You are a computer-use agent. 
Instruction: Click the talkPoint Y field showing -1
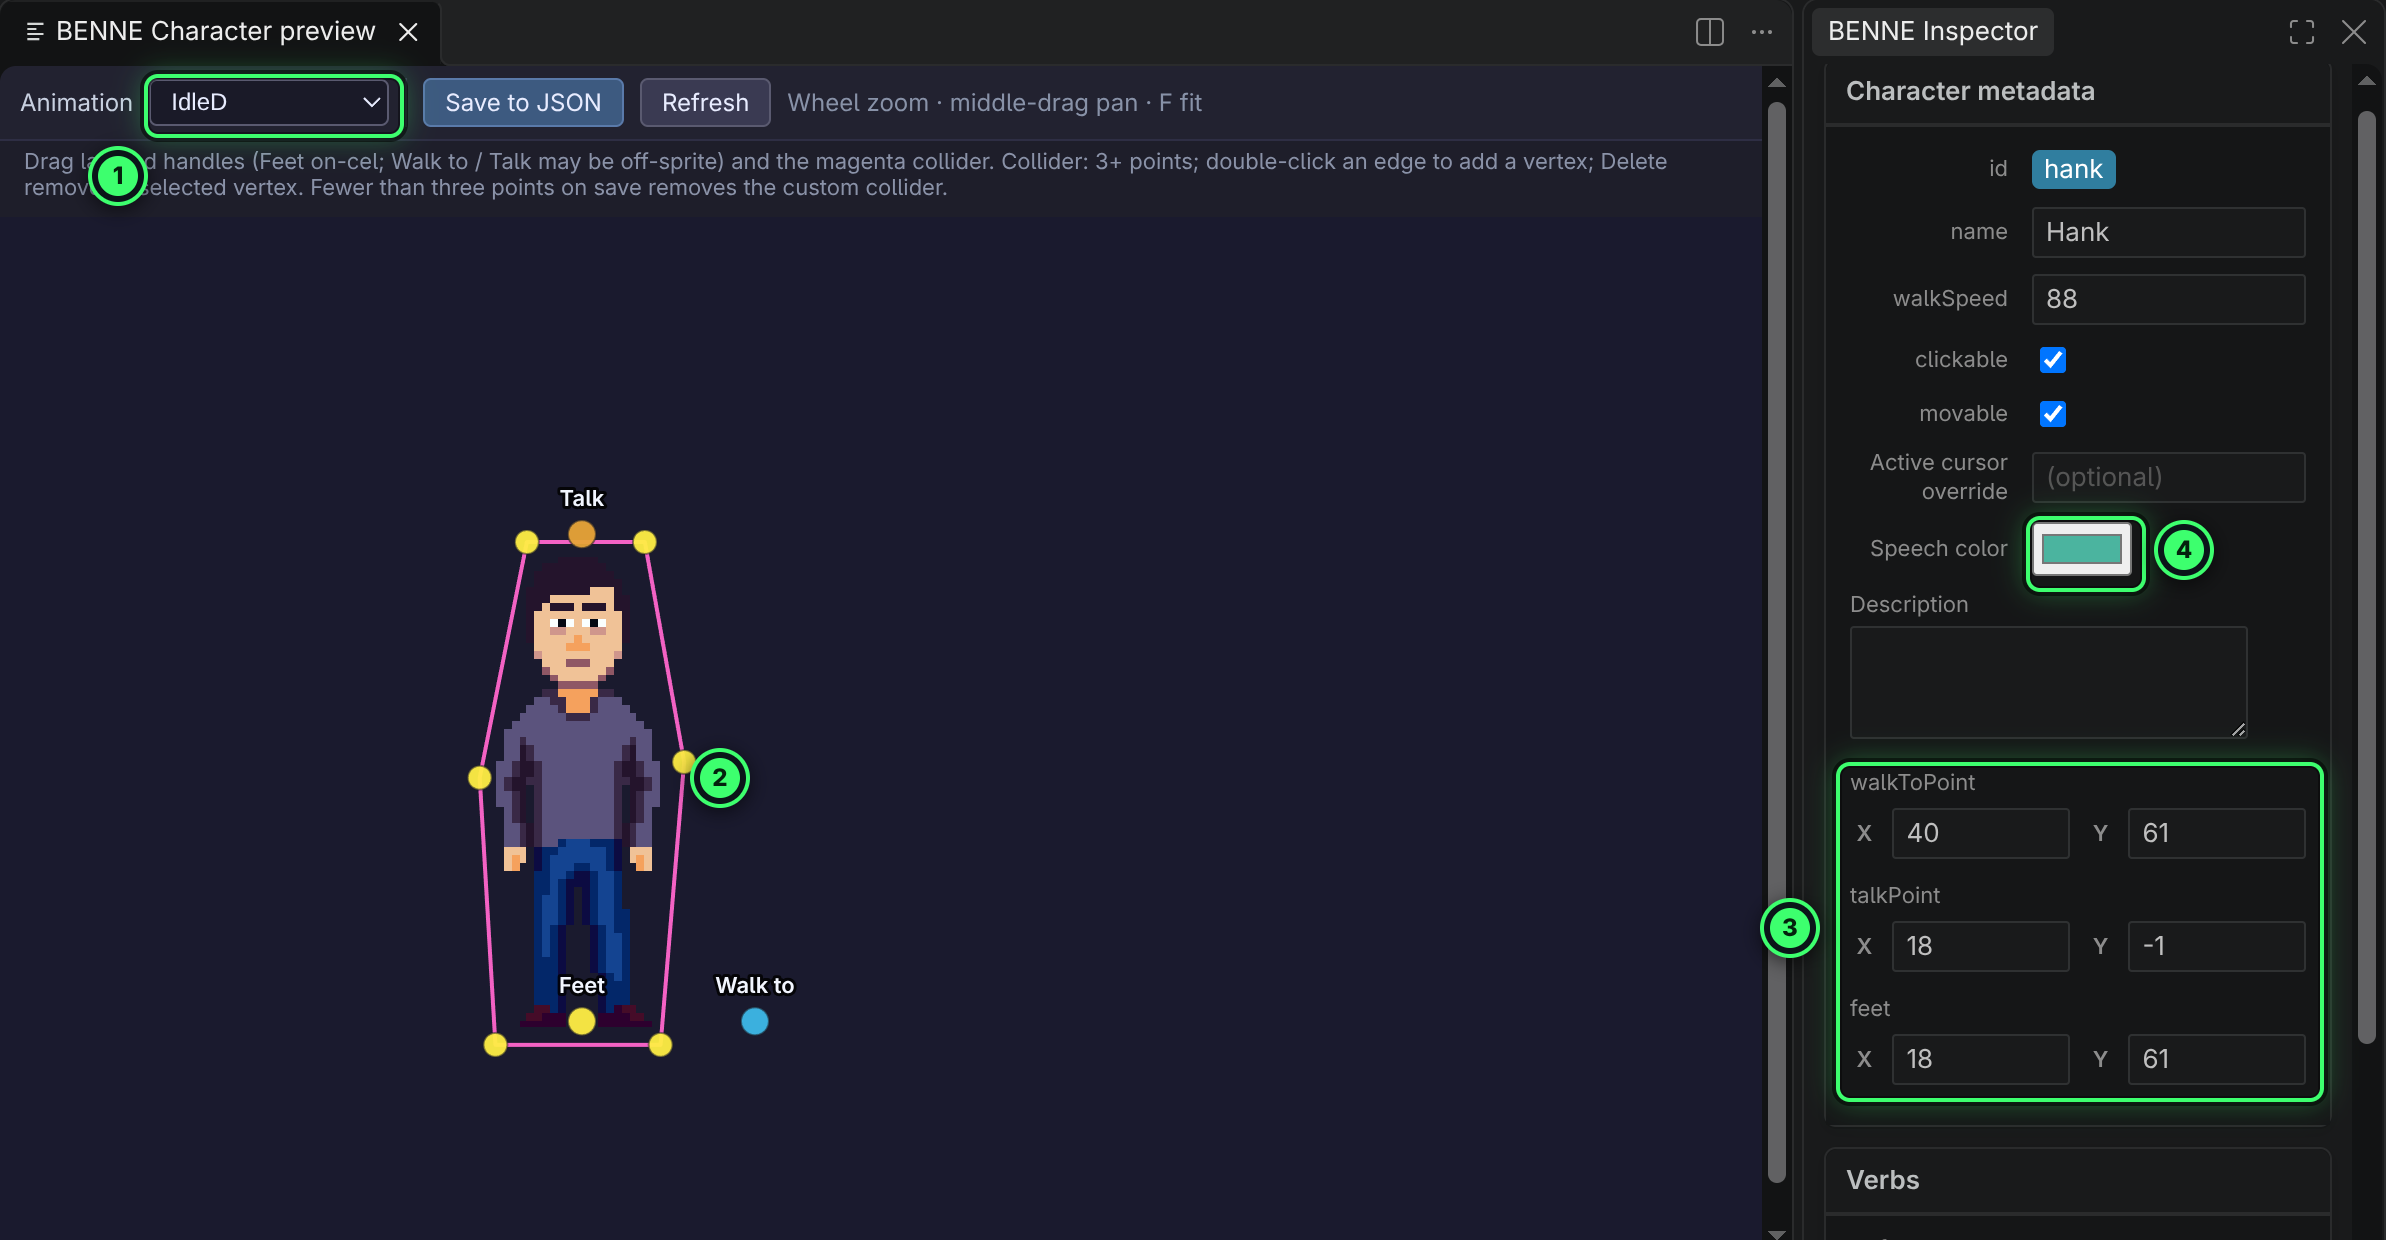(2216, 946)
